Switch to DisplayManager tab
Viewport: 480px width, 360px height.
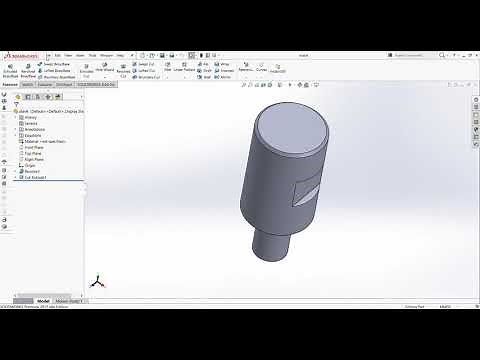click(x=58, y=97)
